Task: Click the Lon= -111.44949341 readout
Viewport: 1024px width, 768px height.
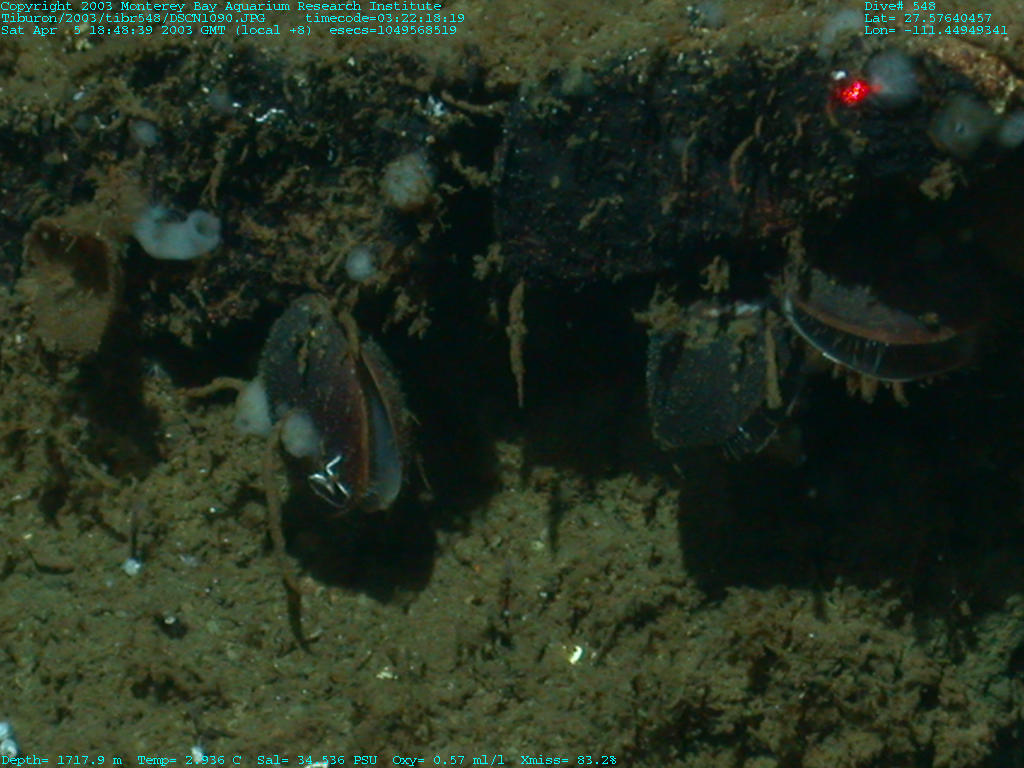Action: coord(936,30)
